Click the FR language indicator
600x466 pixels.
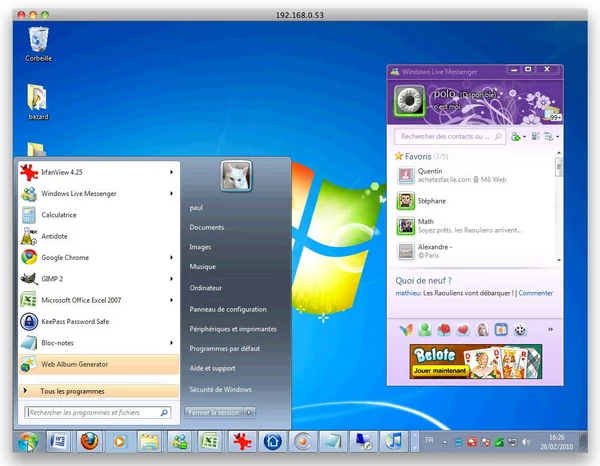coord(429,440)
